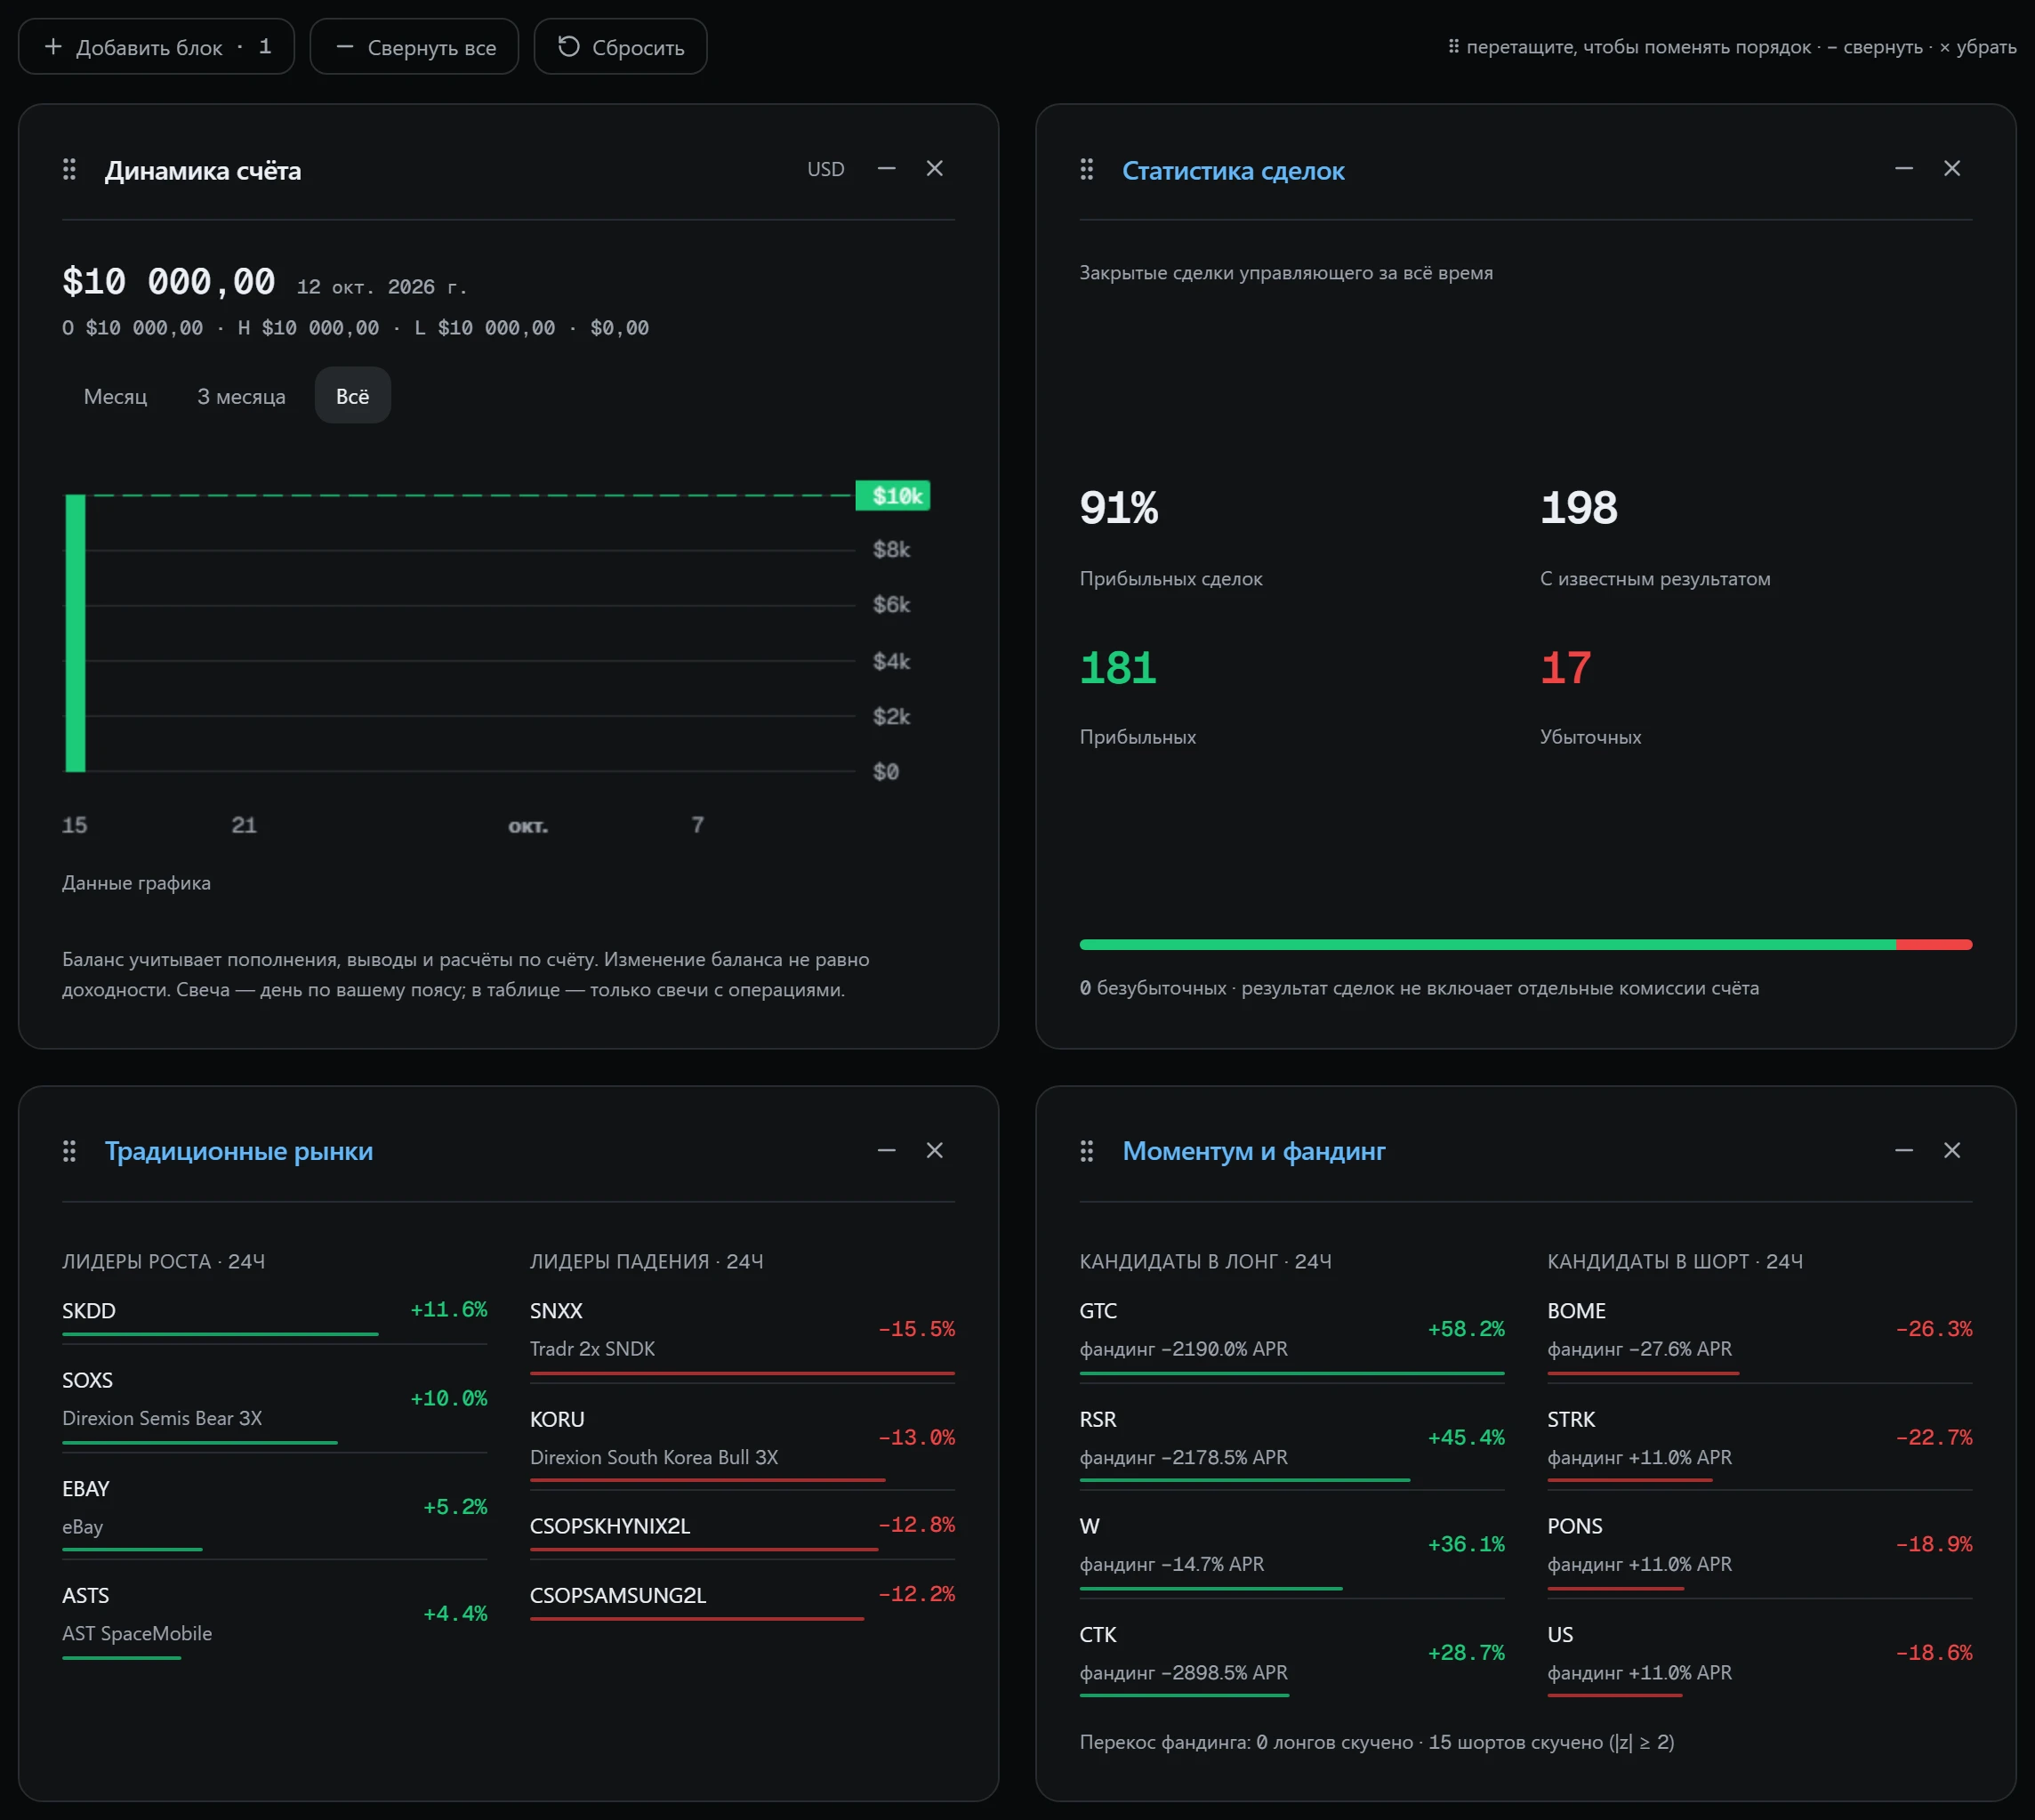Remove the Динамика счёта block
Viewport: 2035px width, 1820px height.
[x=934, y=169]
